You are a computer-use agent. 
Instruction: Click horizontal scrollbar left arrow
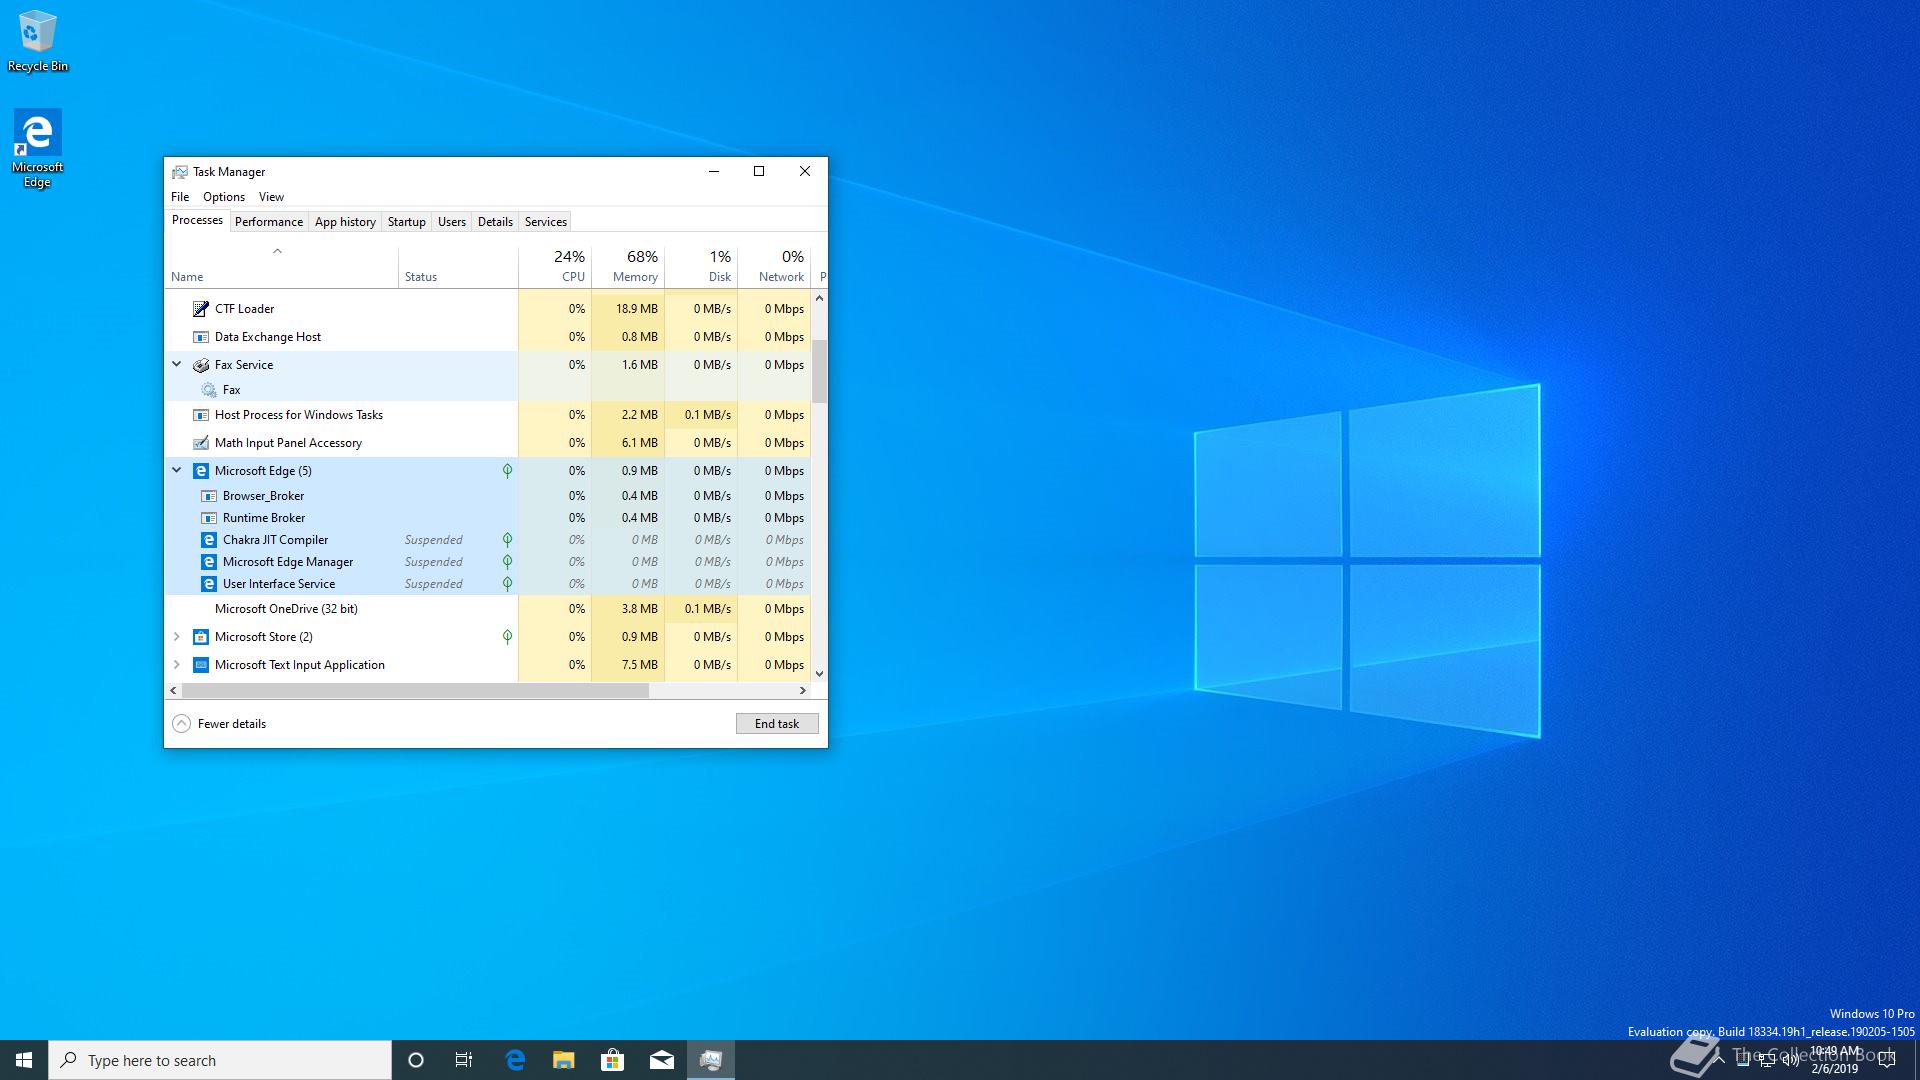click(174, 691)
